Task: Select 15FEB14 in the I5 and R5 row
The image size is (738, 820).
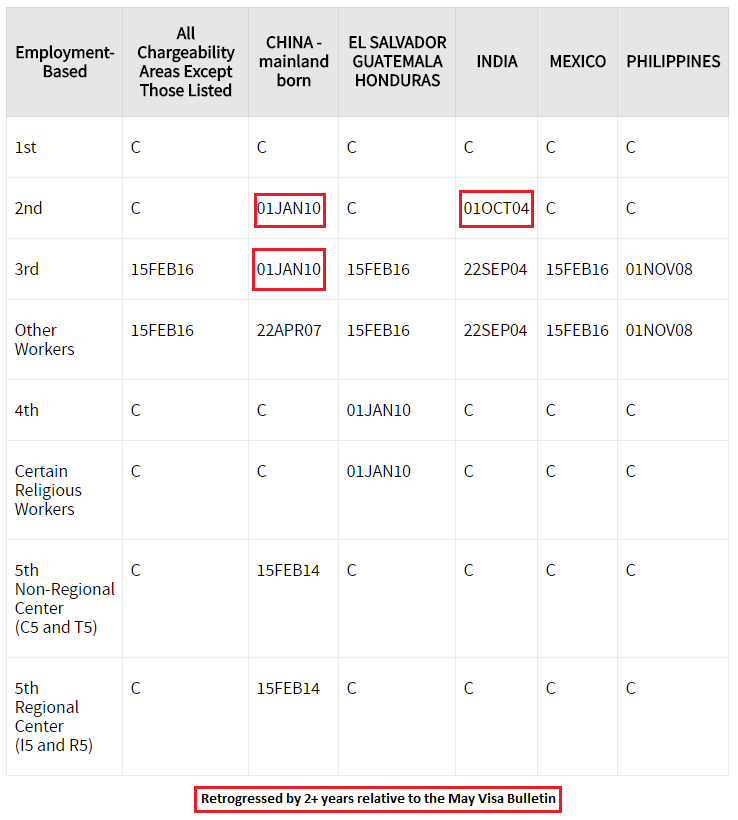Action: 288,688
